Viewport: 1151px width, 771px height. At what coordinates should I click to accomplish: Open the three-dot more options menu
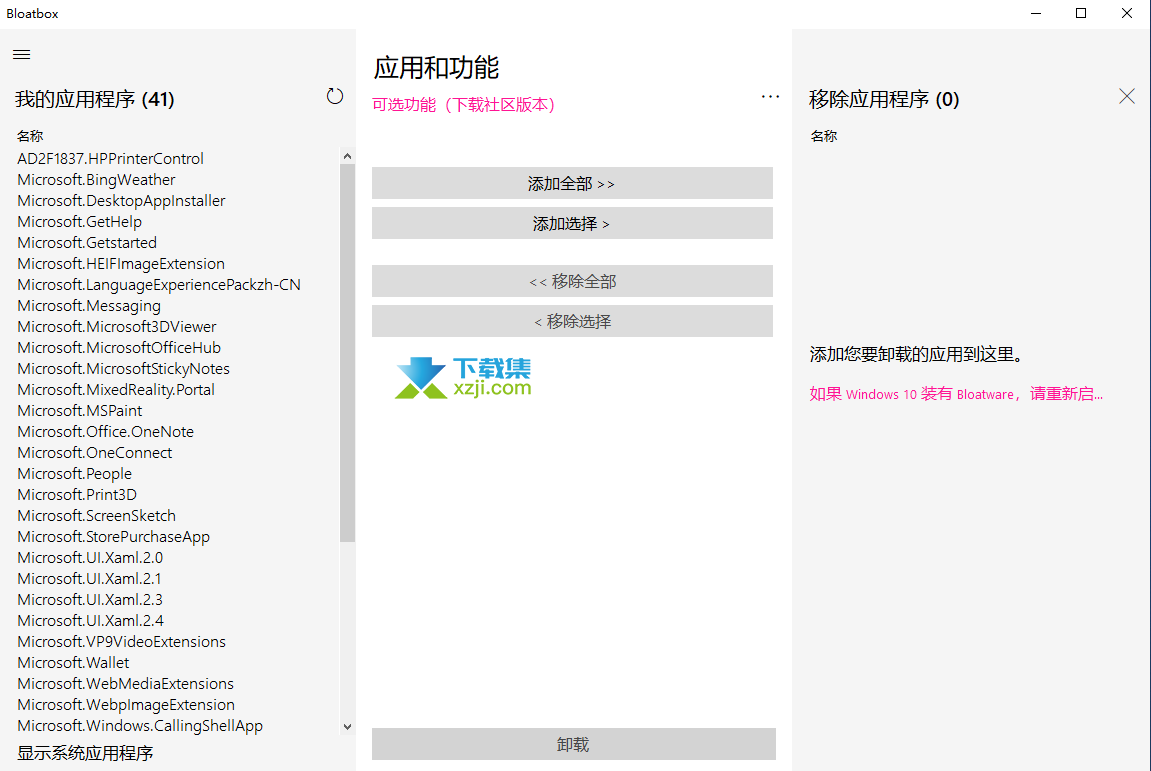pos(770,97)
